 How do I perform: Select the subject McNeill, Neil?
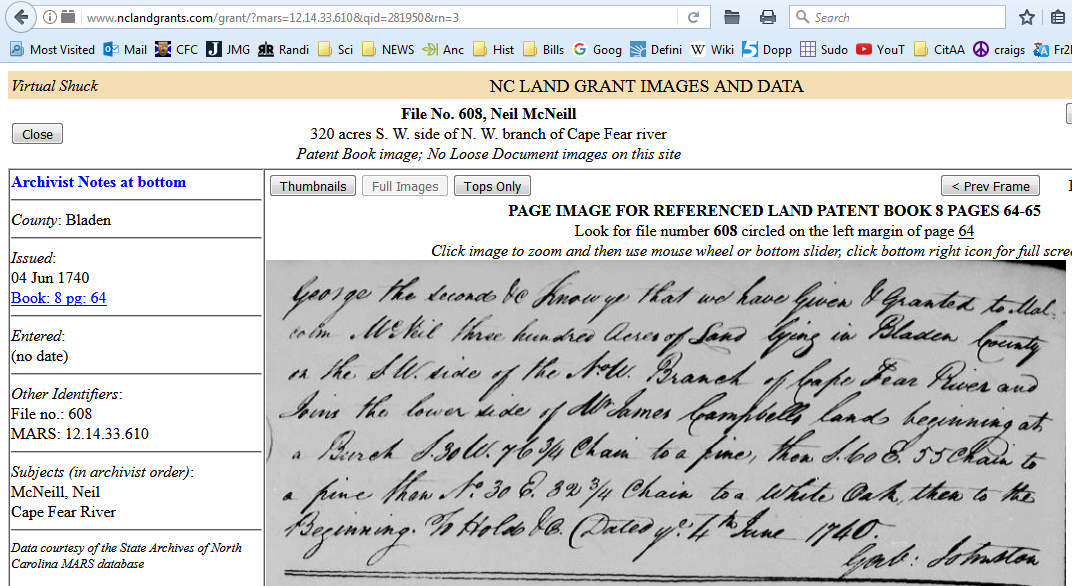click(55, 492)
